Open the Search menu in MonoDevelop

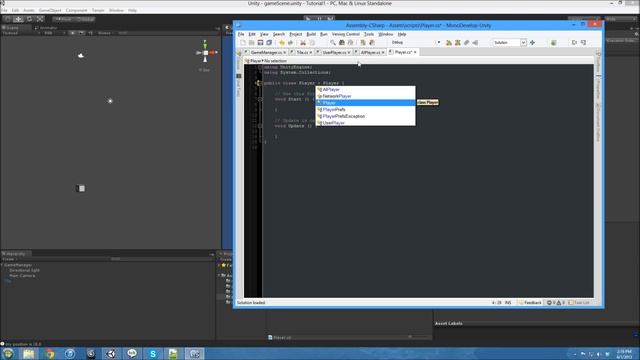click(279, 34)
